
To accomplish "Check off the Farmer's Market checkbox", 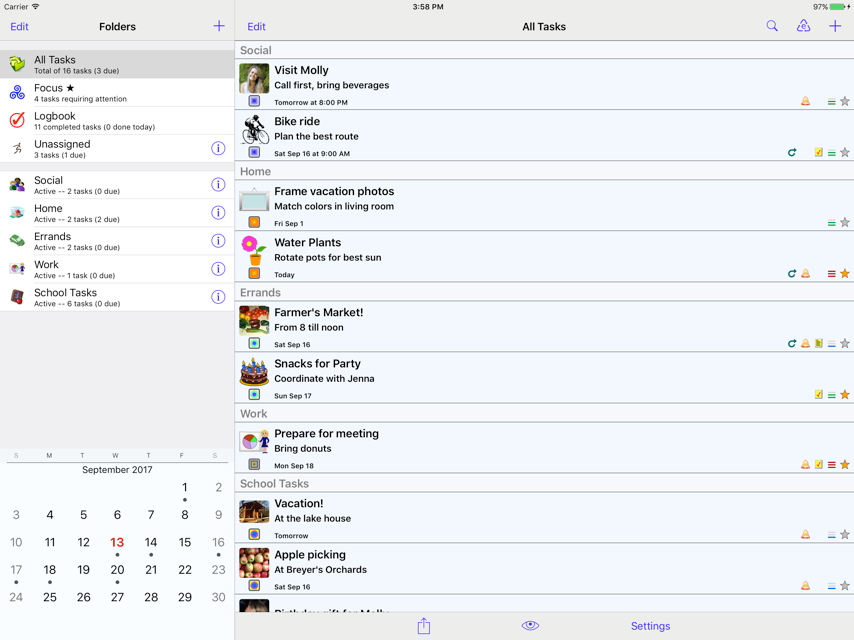I will tap(254, 343).
